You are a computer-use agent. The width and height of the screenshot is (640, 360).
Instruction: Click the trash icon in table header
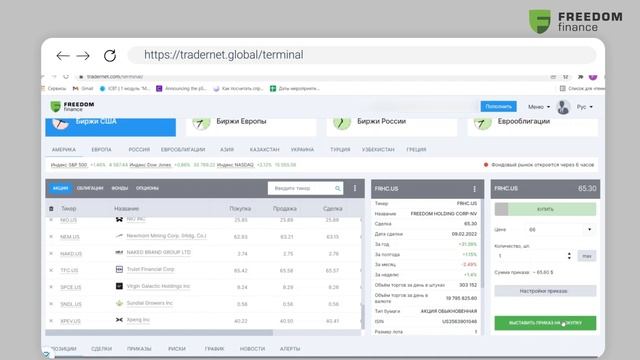click(x=51, y=209)
